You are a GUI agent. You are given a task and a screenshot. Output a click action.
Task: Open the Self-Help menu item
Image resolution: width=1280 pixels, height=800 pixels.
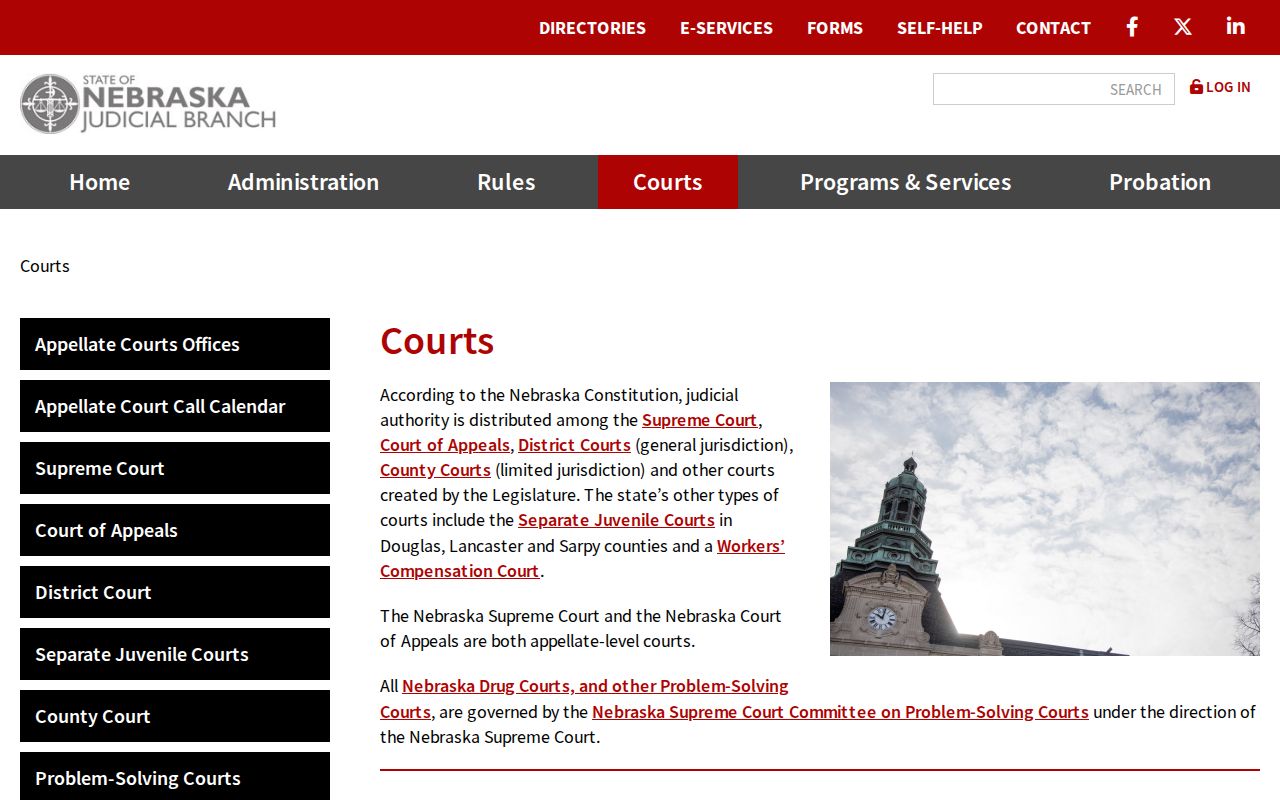click(x=940, y=28)
